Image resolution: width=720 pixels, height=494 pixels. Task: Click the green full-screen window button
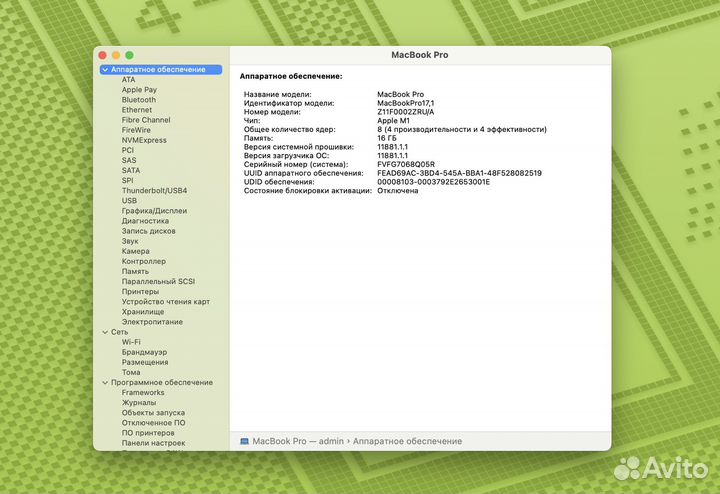click(x=129, y=55)
